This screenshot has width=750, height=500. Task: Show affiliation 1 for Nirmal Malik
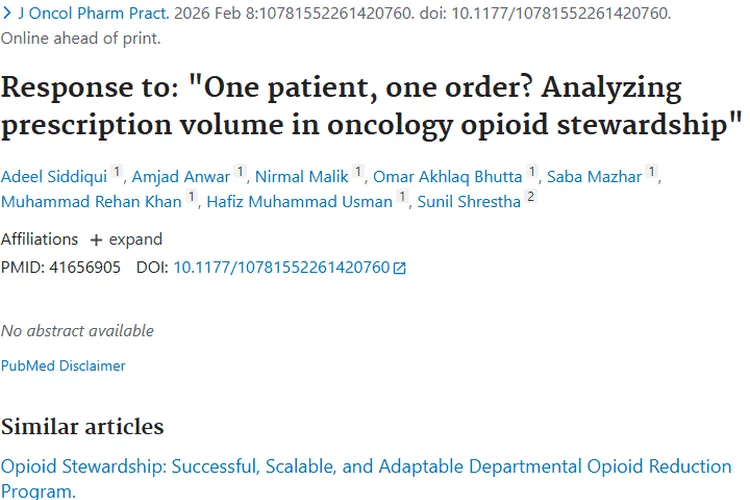(x=360, y=172)
